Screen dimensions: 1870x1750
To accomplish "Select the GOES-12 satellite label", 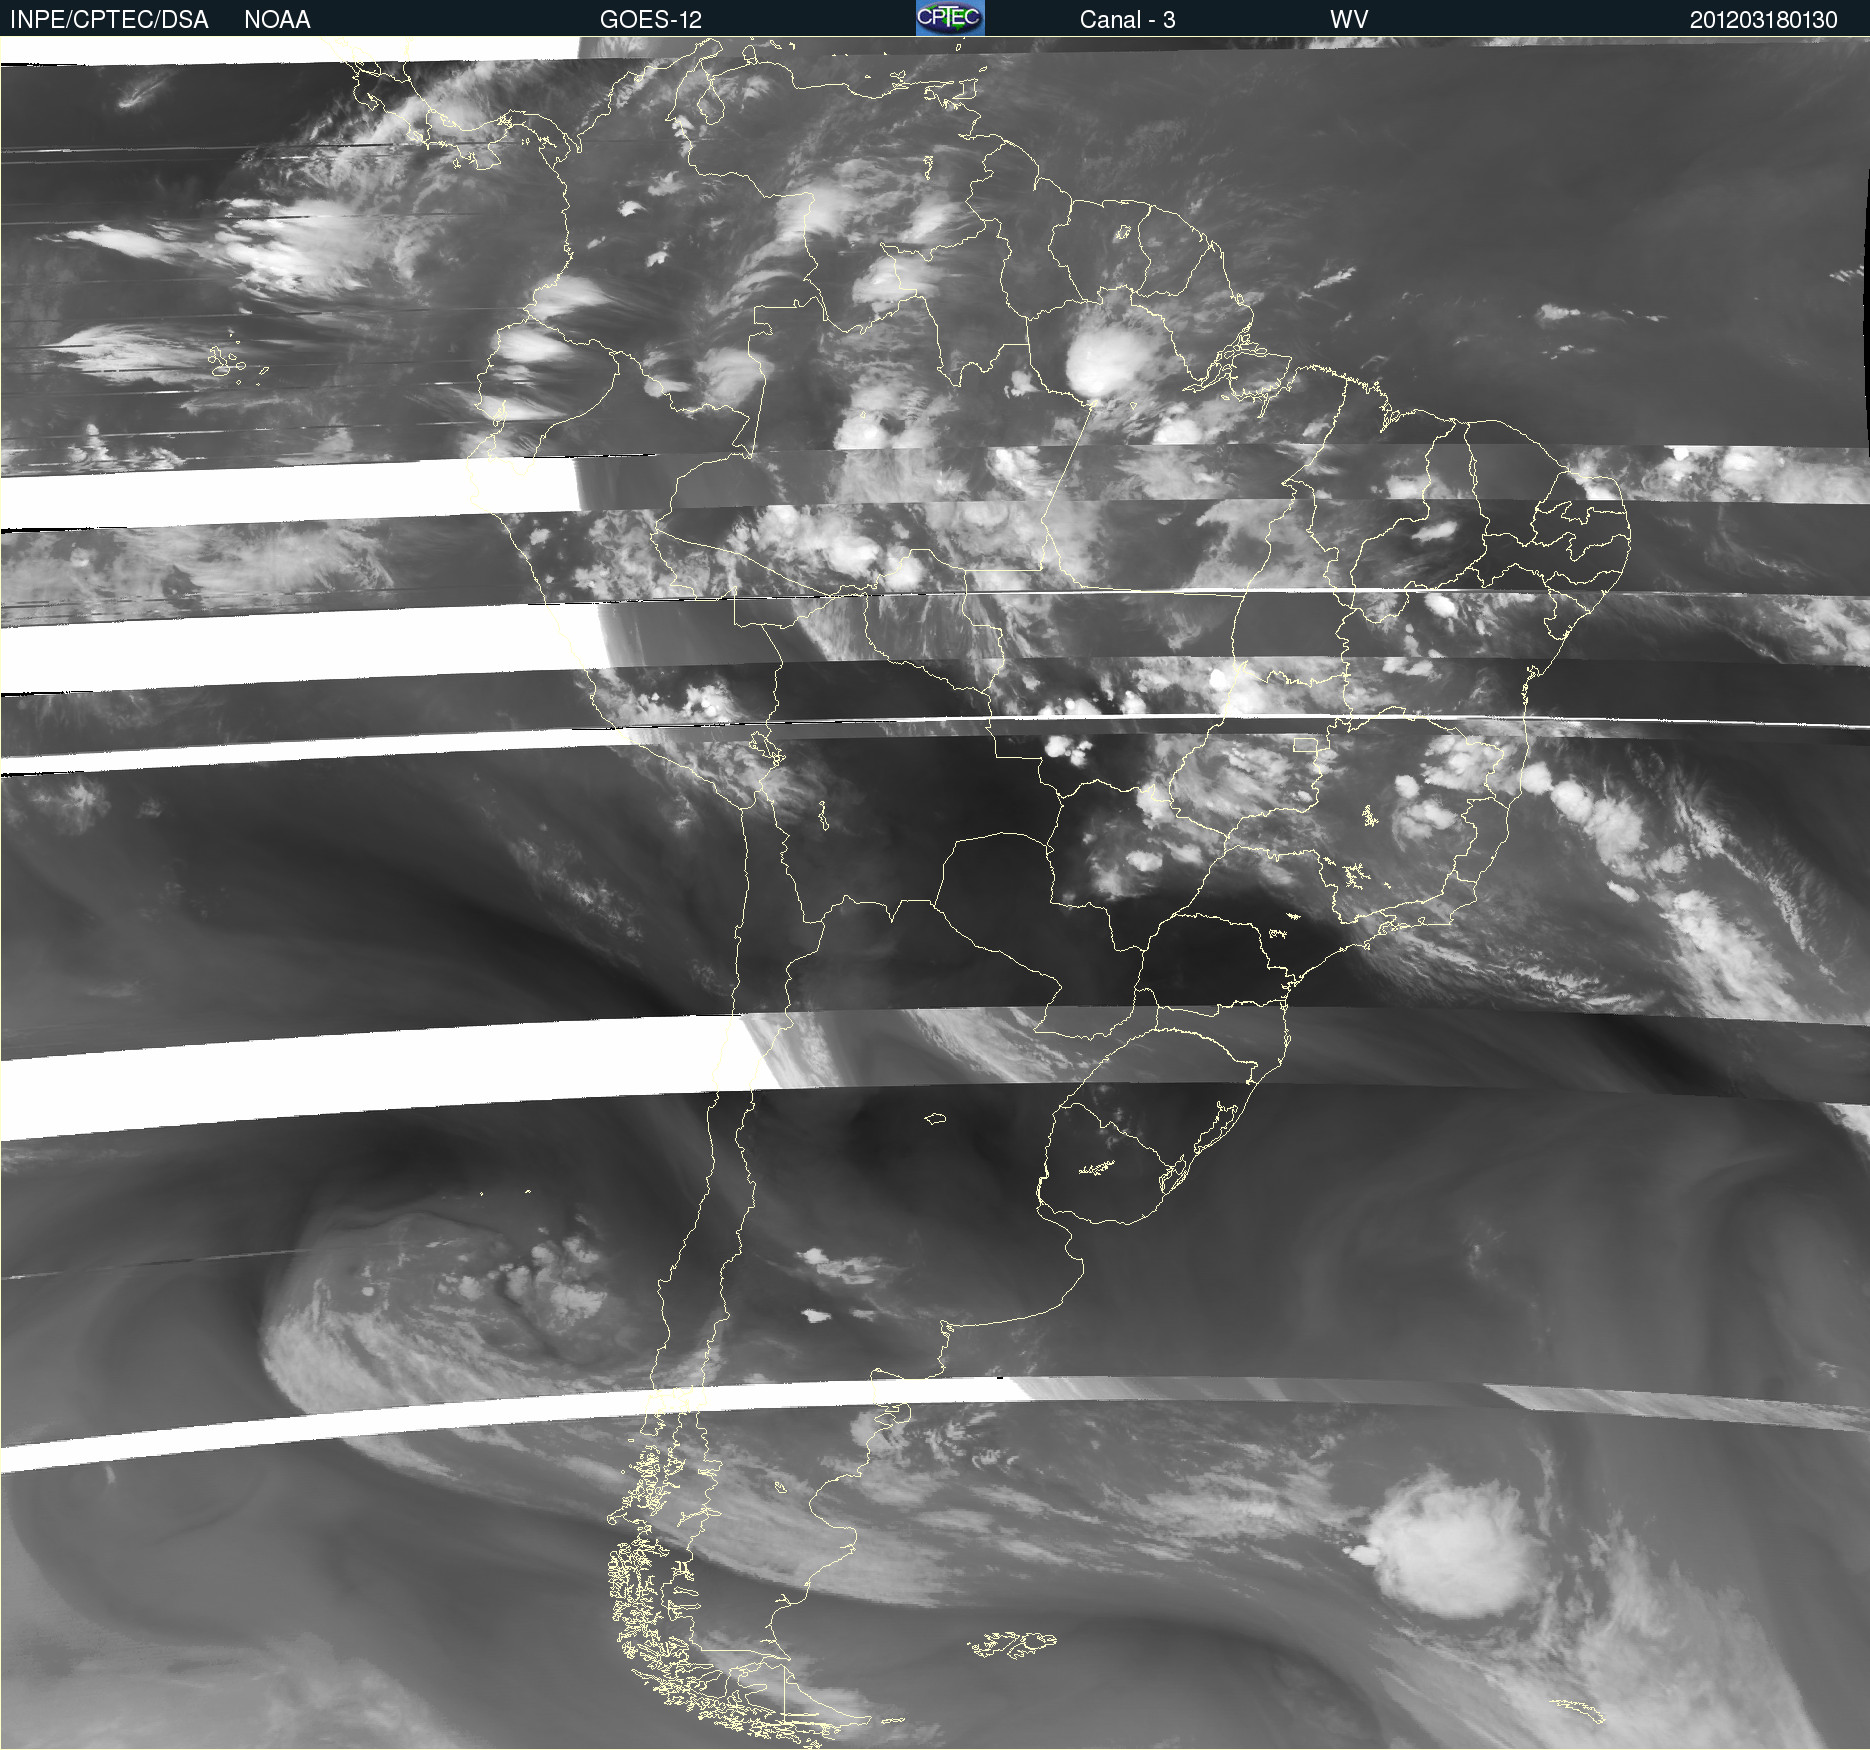I will [650, 20].
